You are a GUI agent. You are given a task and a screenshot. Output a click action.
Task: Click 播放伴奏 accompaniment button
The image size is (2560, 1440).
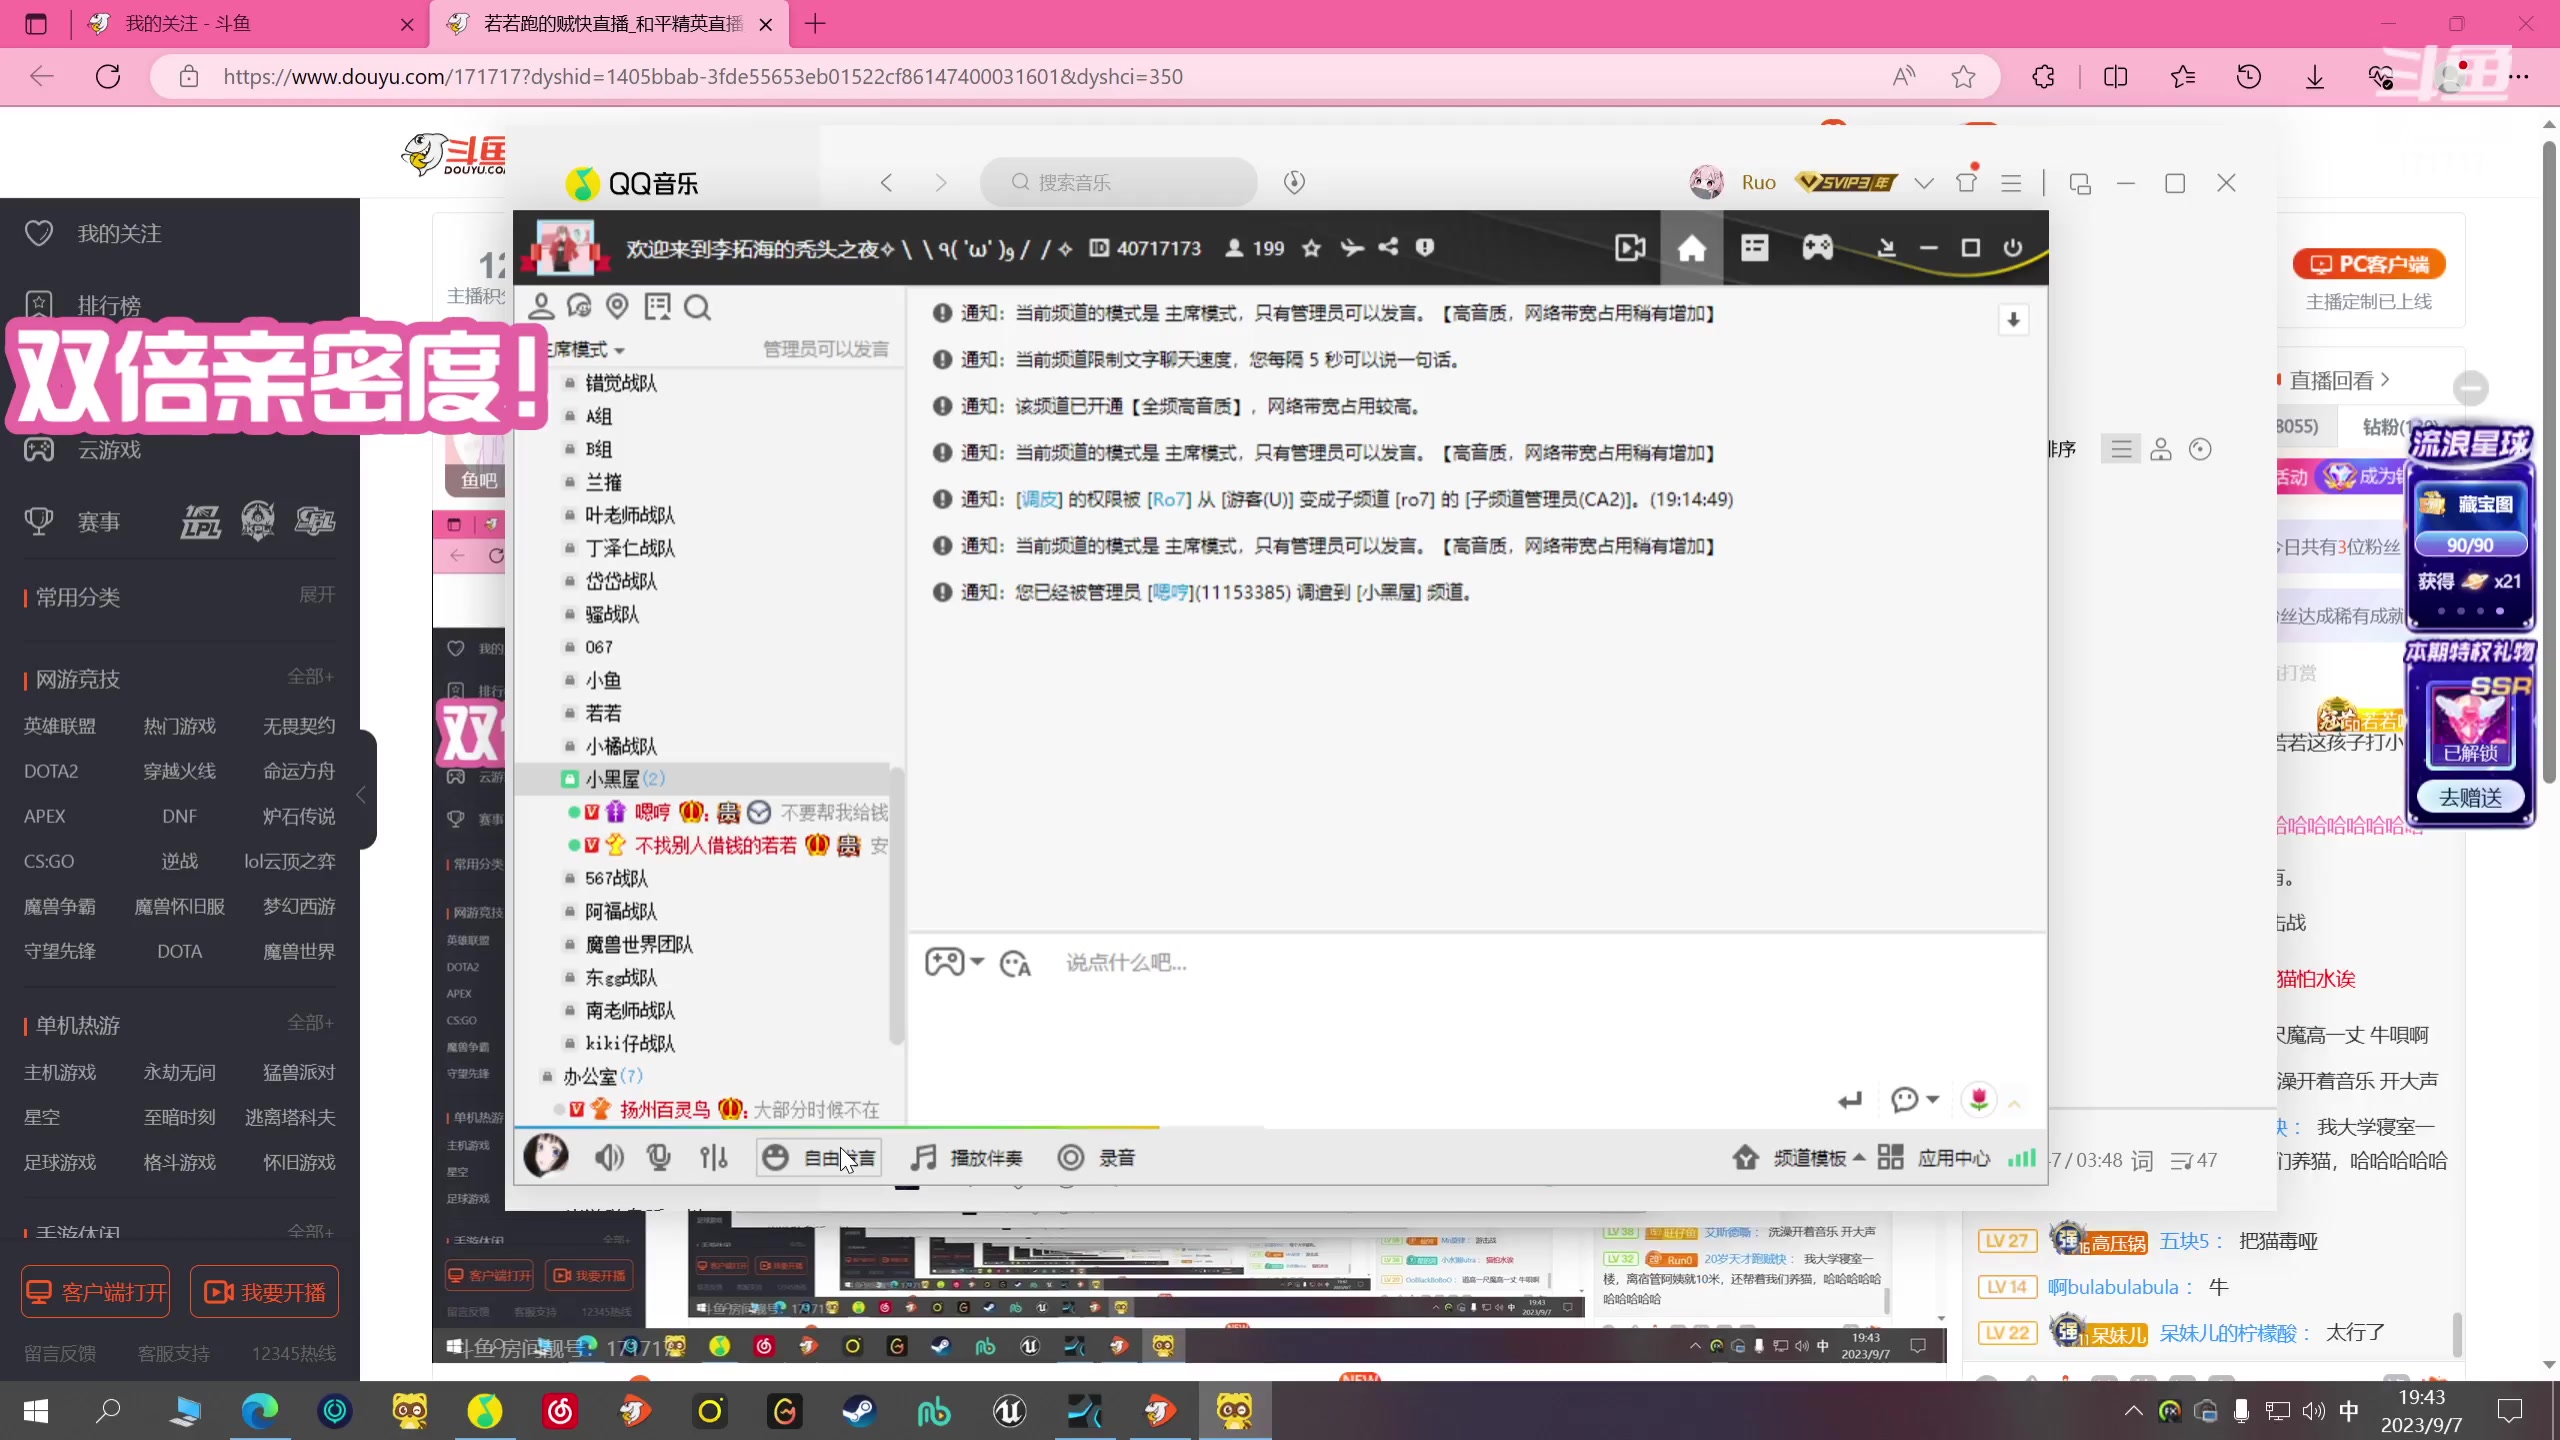click(x=966, y=1158)
